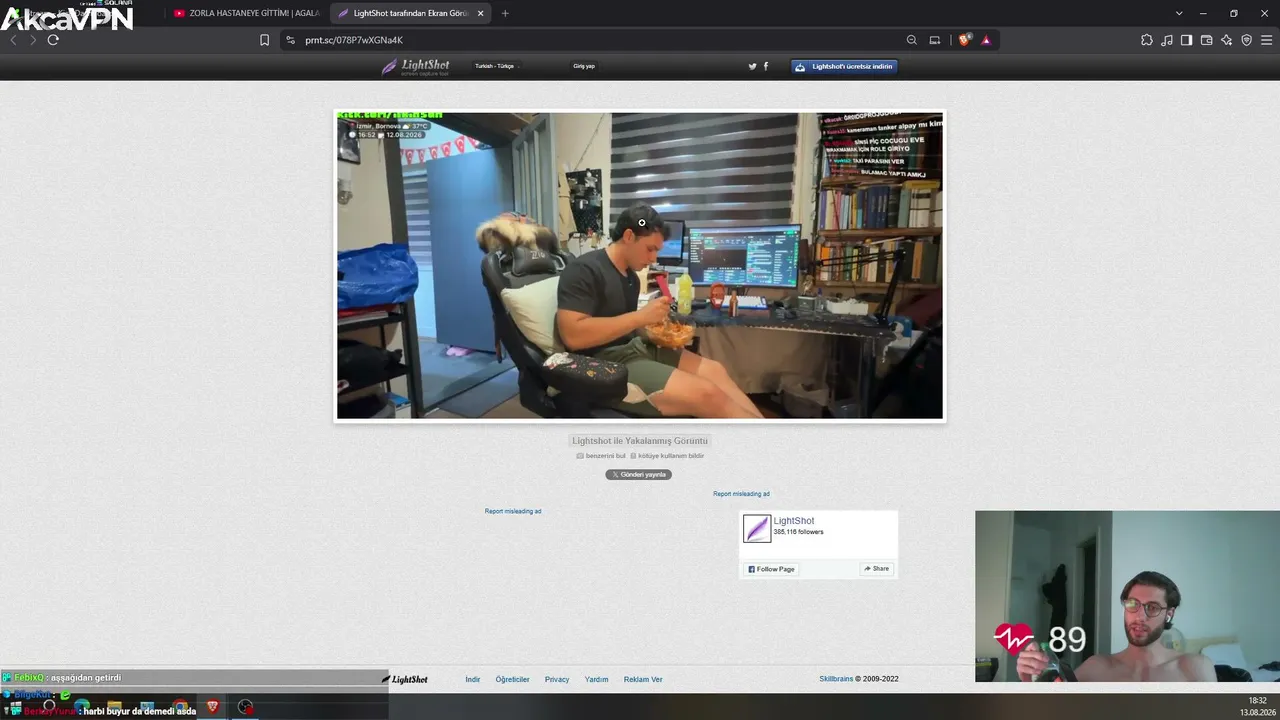Open Brave VPN shield icon
This screenshot has width=1280, height=720.
[1246, 40]
